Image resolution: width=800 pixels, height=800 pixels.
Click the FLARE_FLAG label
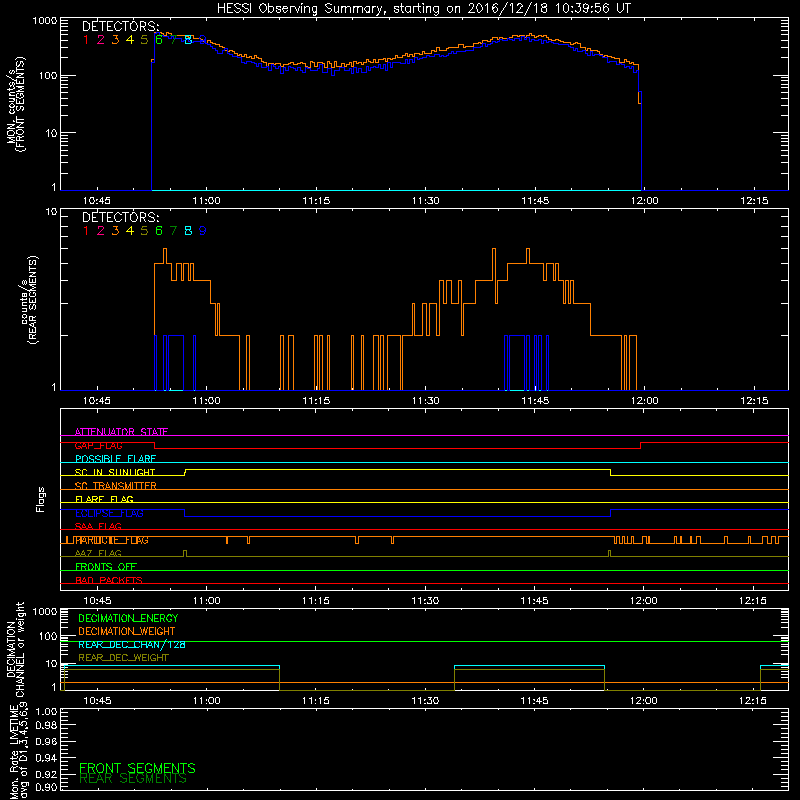point(104,499)
